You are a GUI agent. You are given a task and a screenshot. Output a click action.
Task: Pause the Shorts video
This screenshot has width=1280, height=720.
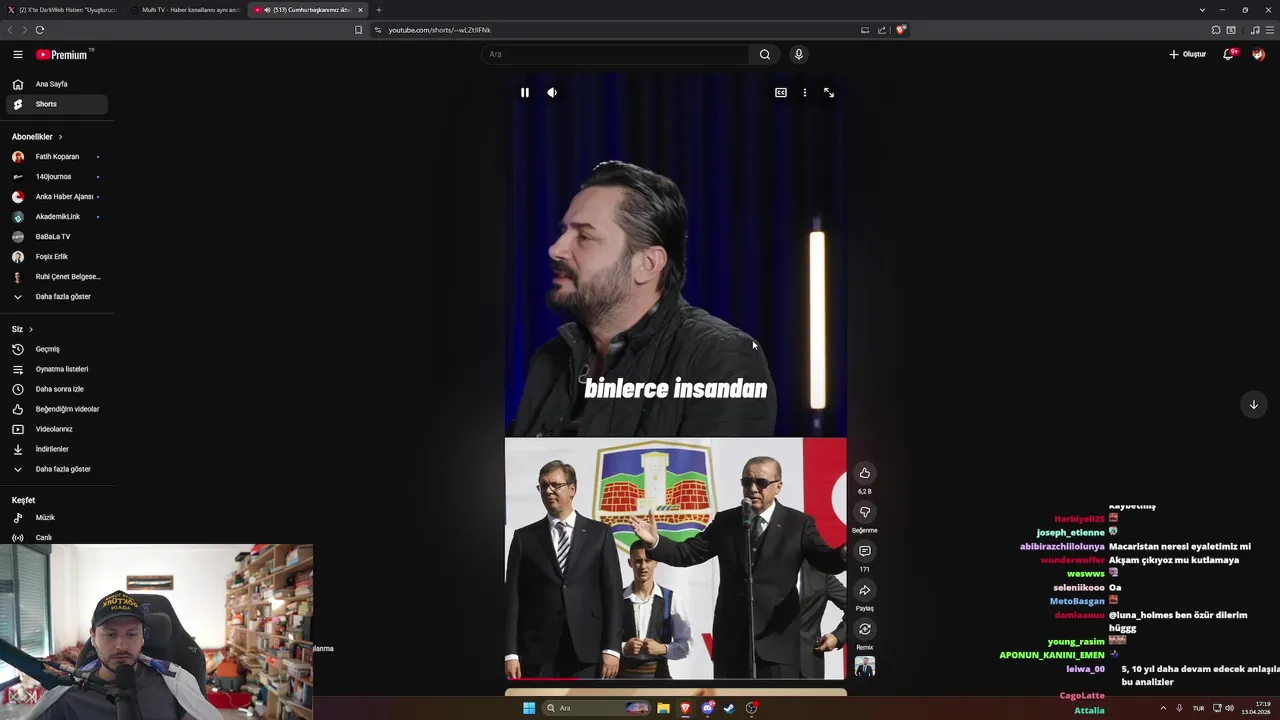tap(524, 92)
